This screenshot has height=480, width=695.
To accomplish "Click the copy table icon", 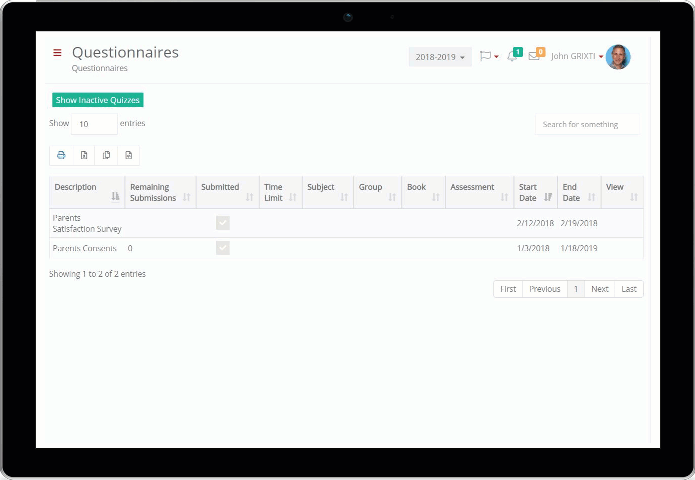I will pyautogui.click(x=106, y=155).
